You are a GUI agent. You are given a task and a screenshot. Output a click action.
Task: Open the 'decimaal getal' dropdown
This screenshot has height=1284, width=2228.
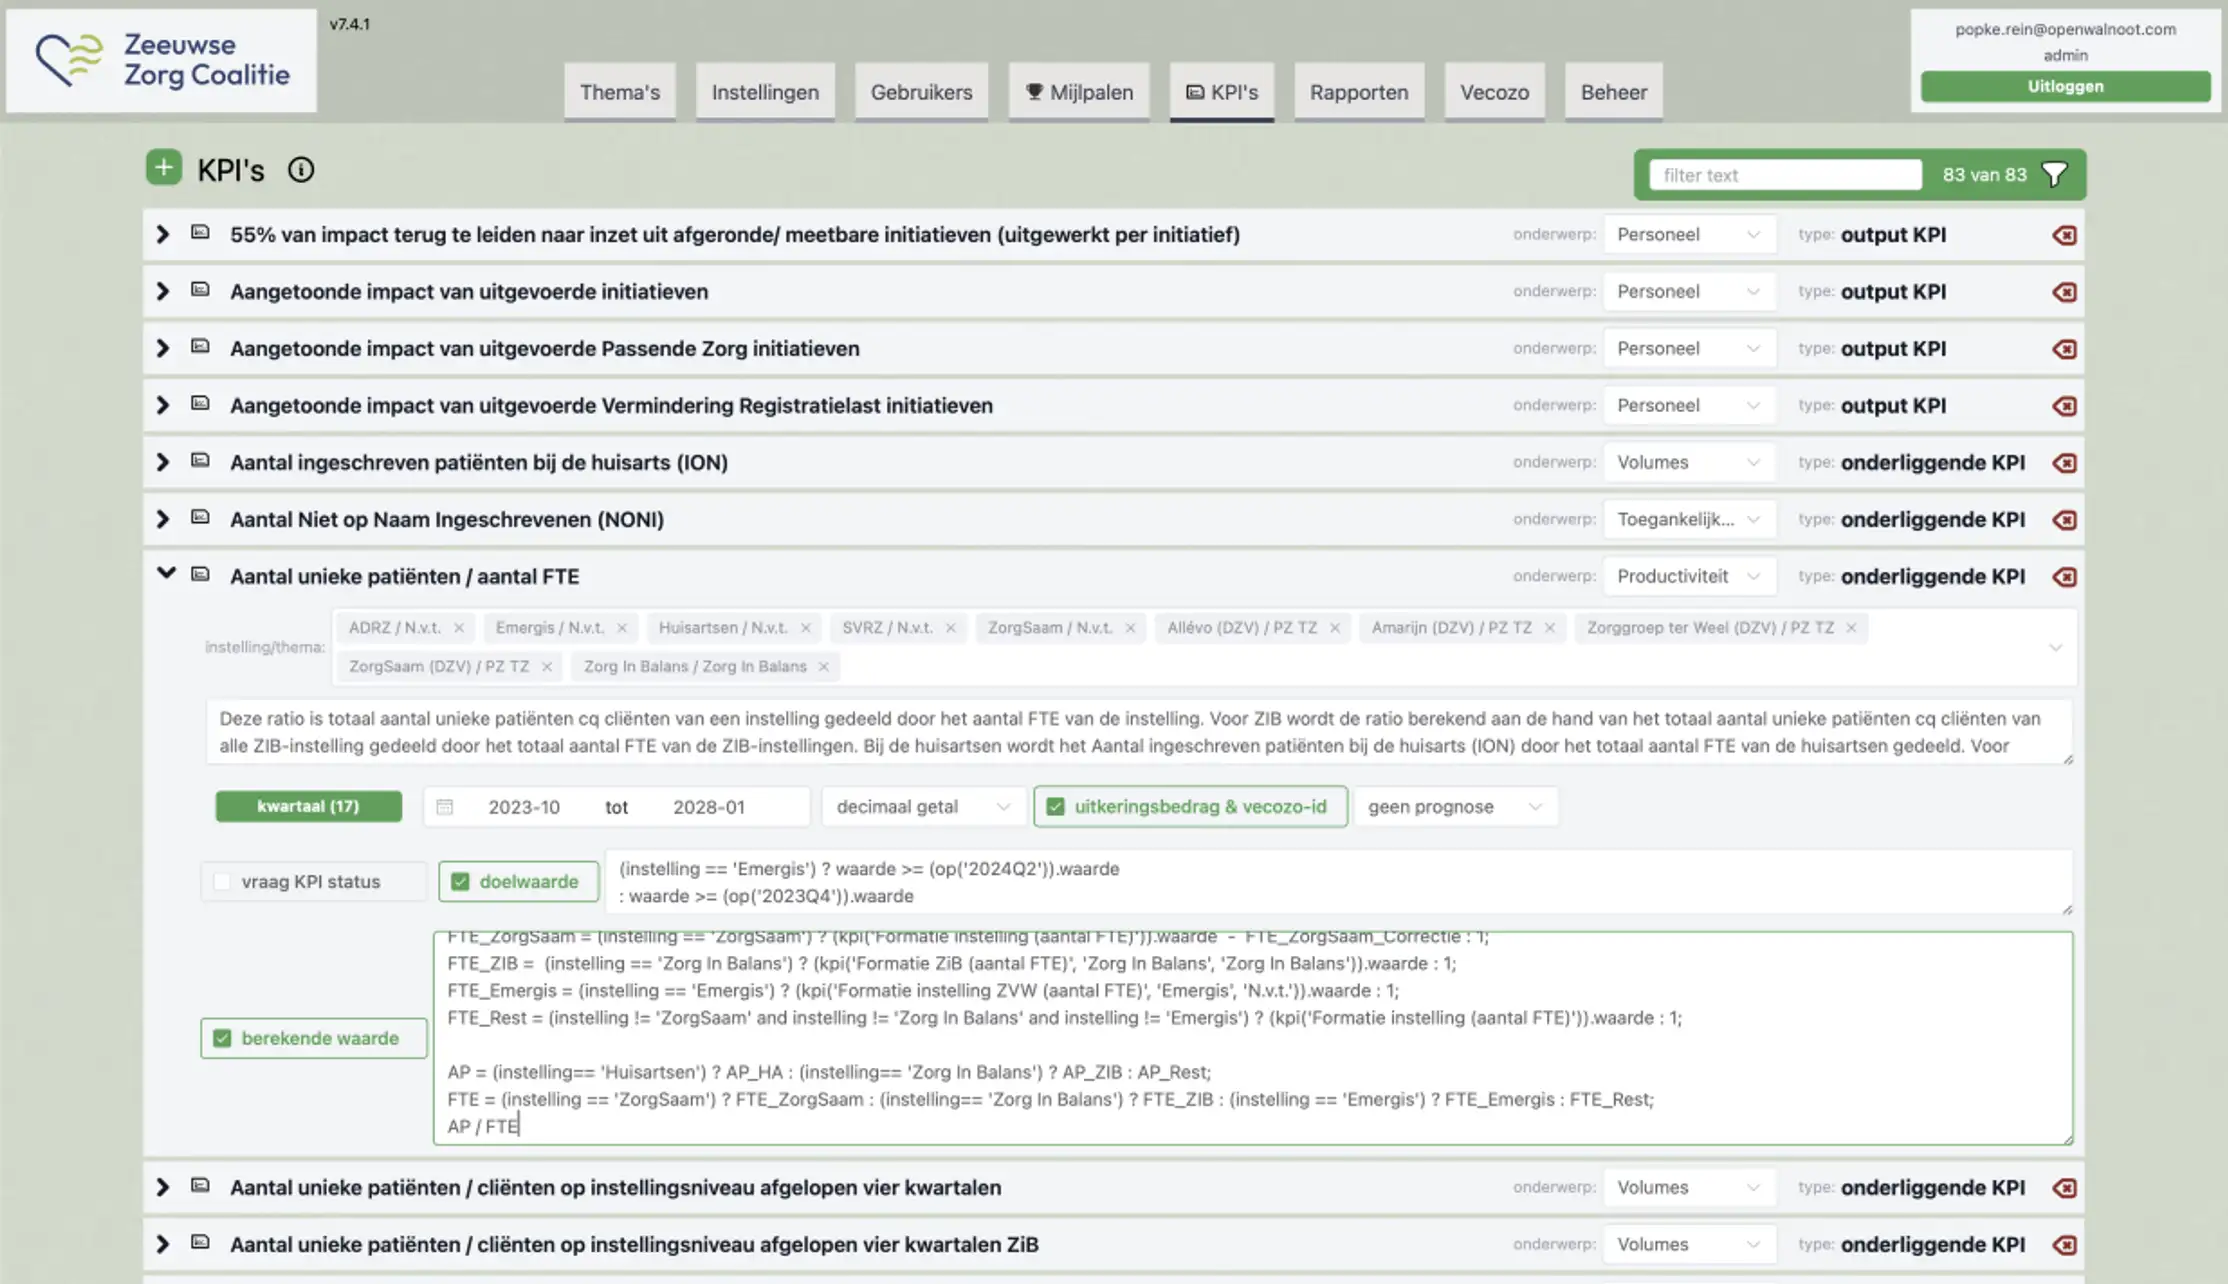(x=922, y=807)
